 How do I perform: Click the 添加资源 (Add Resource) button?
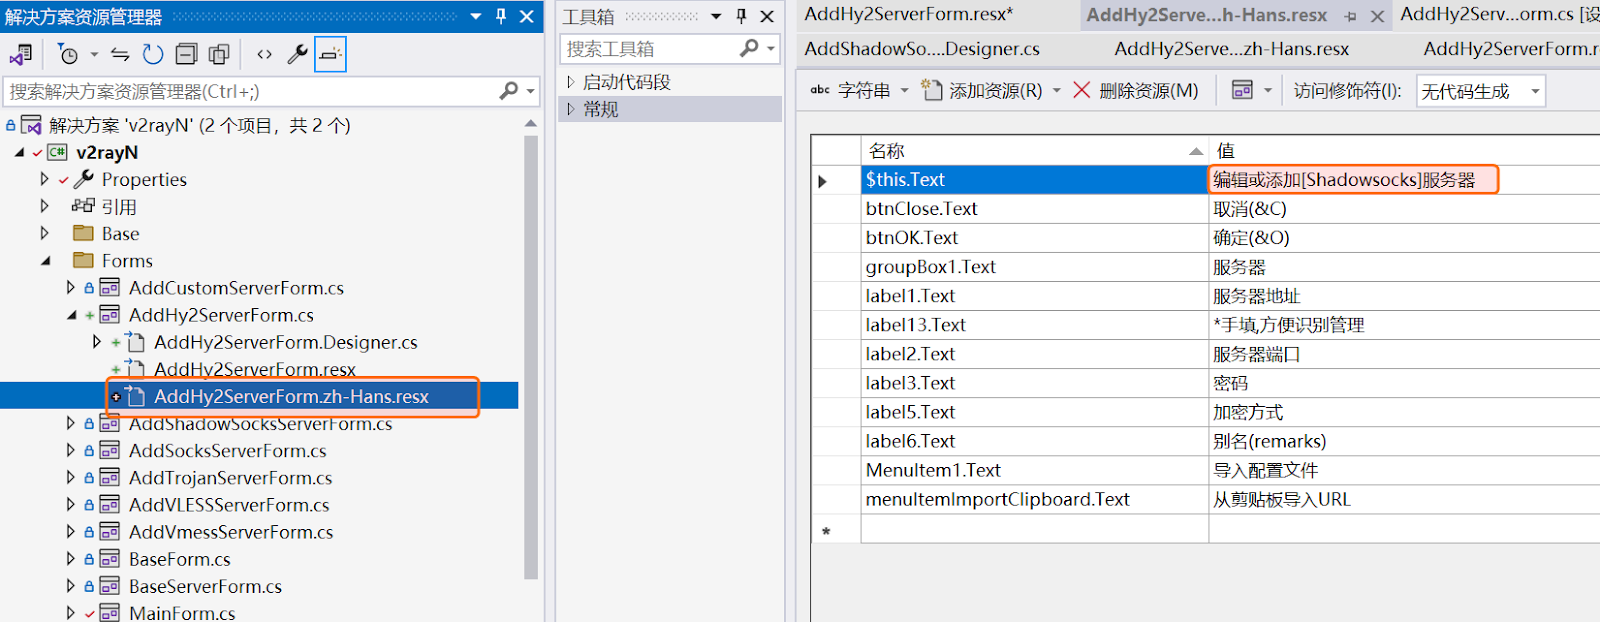click(x=982, y=91)
